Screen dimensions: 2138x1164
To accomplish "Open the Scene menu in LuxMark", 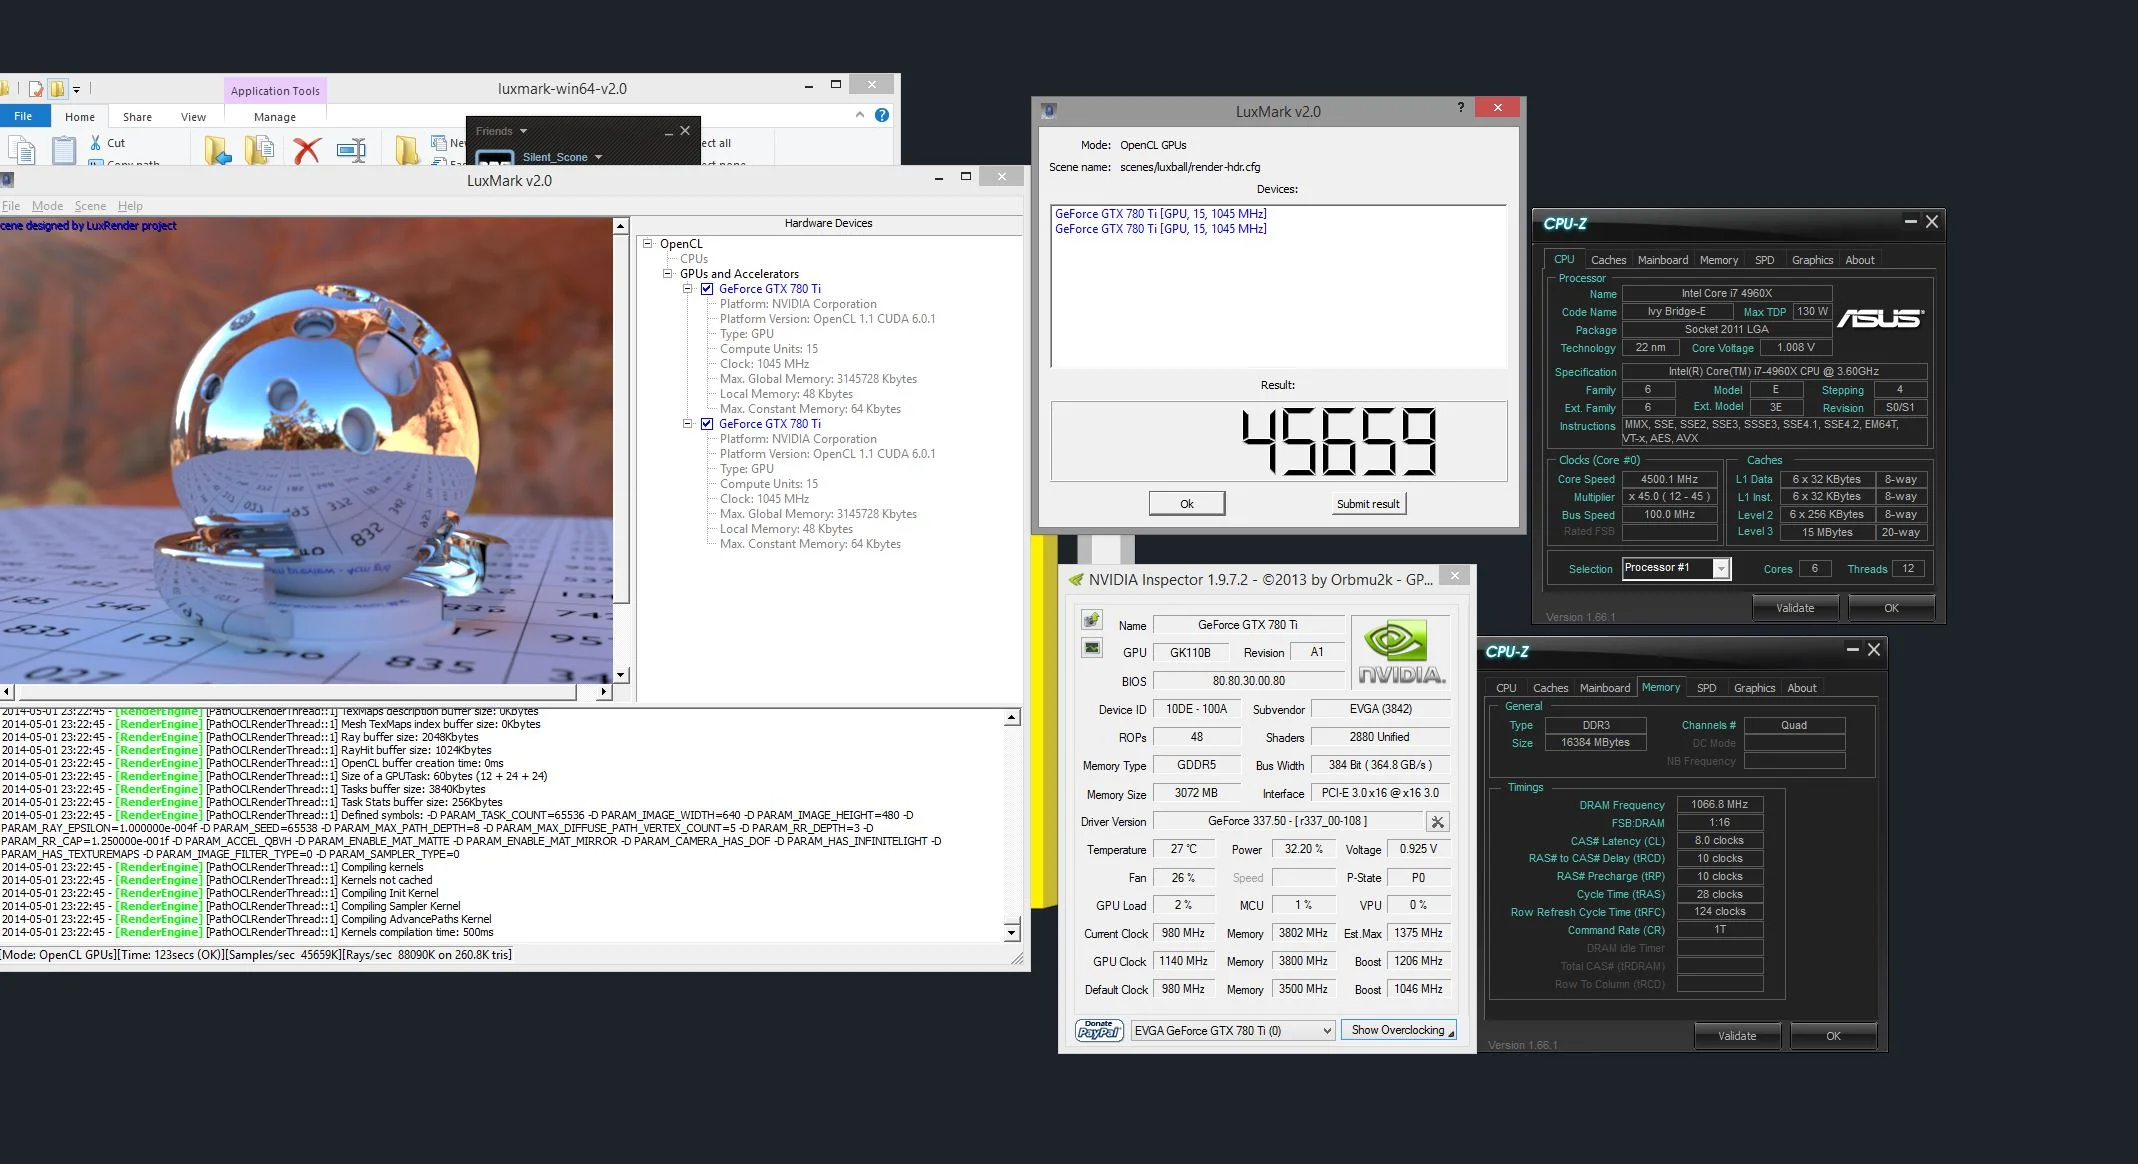I will pyautogui.click(x=90, y=206).
